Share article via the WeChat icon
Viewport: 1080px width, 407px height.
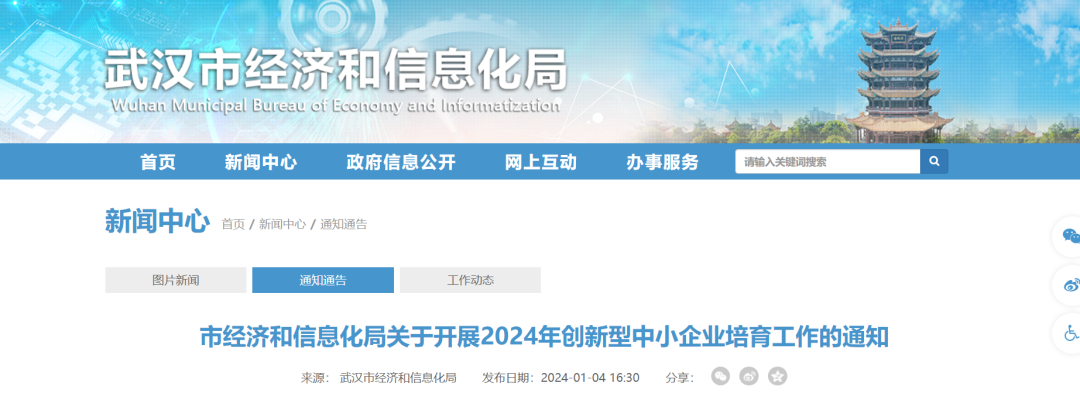(720, 376)
